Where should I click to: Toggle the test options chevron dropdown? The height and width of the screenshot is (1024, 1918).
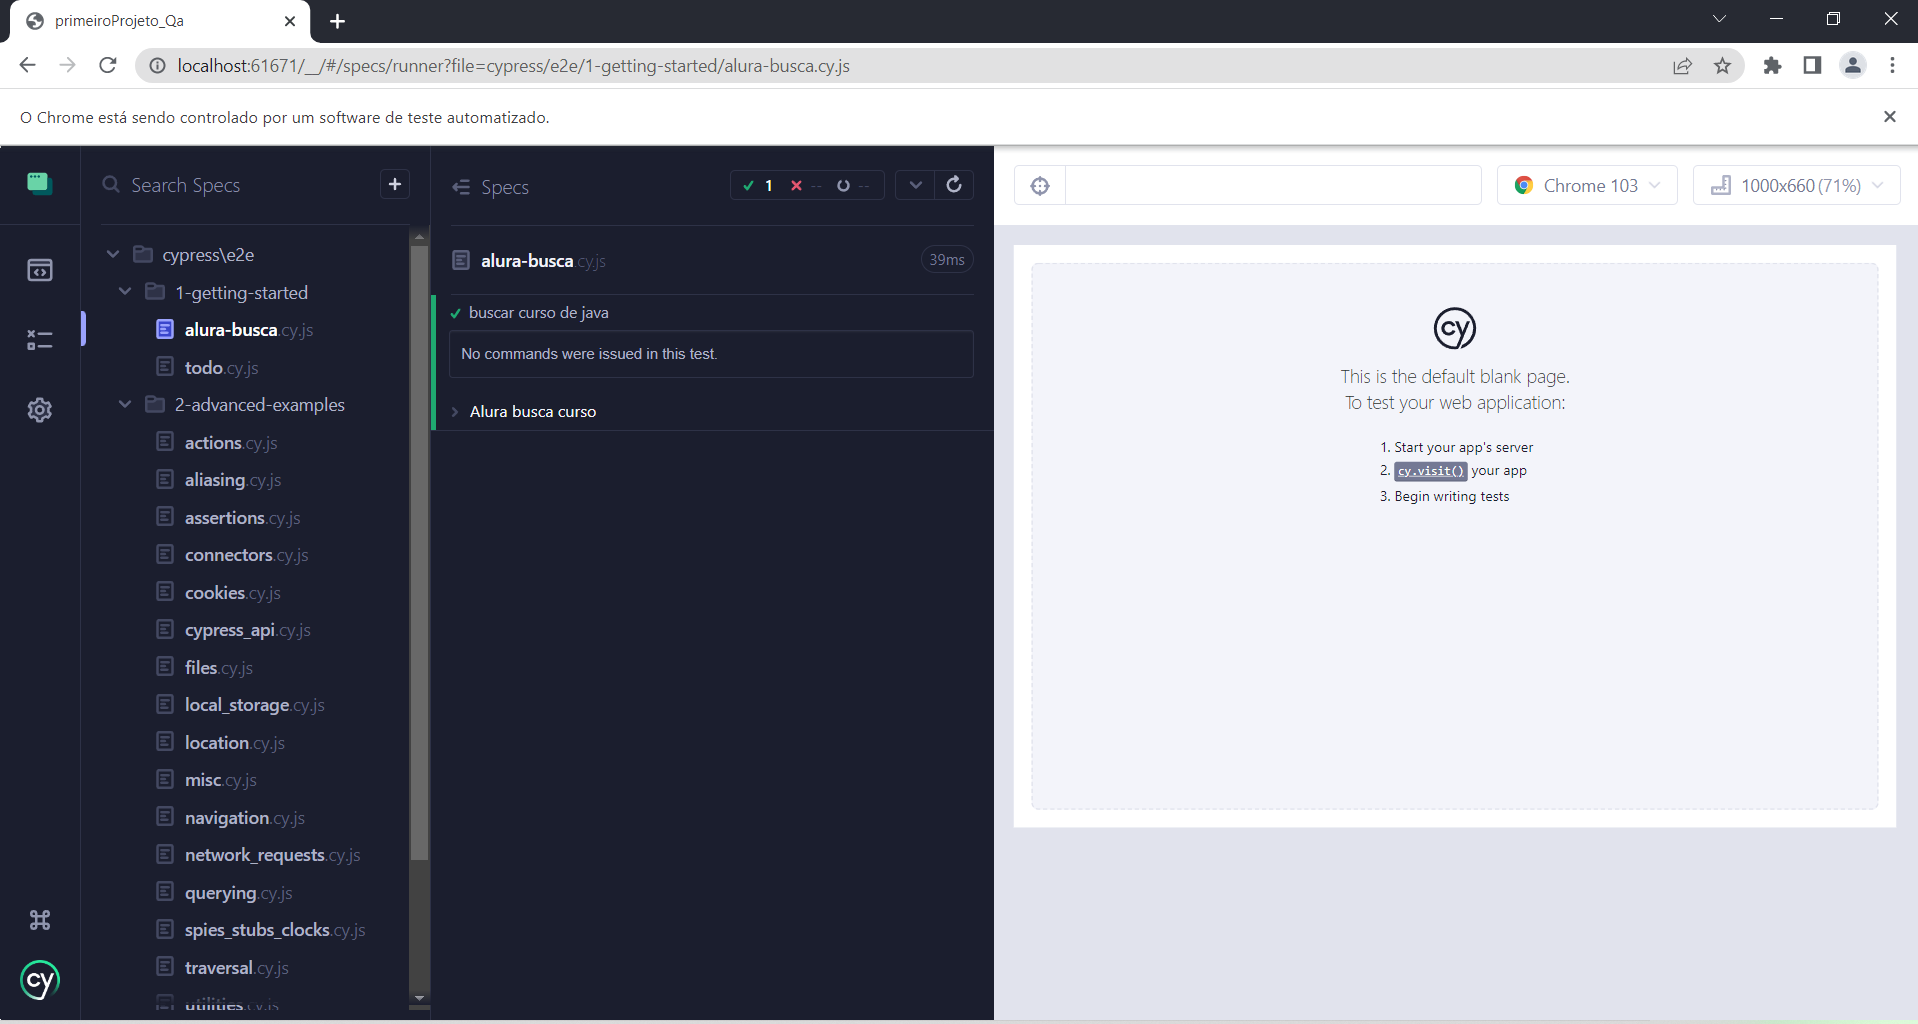coord(915,185)
